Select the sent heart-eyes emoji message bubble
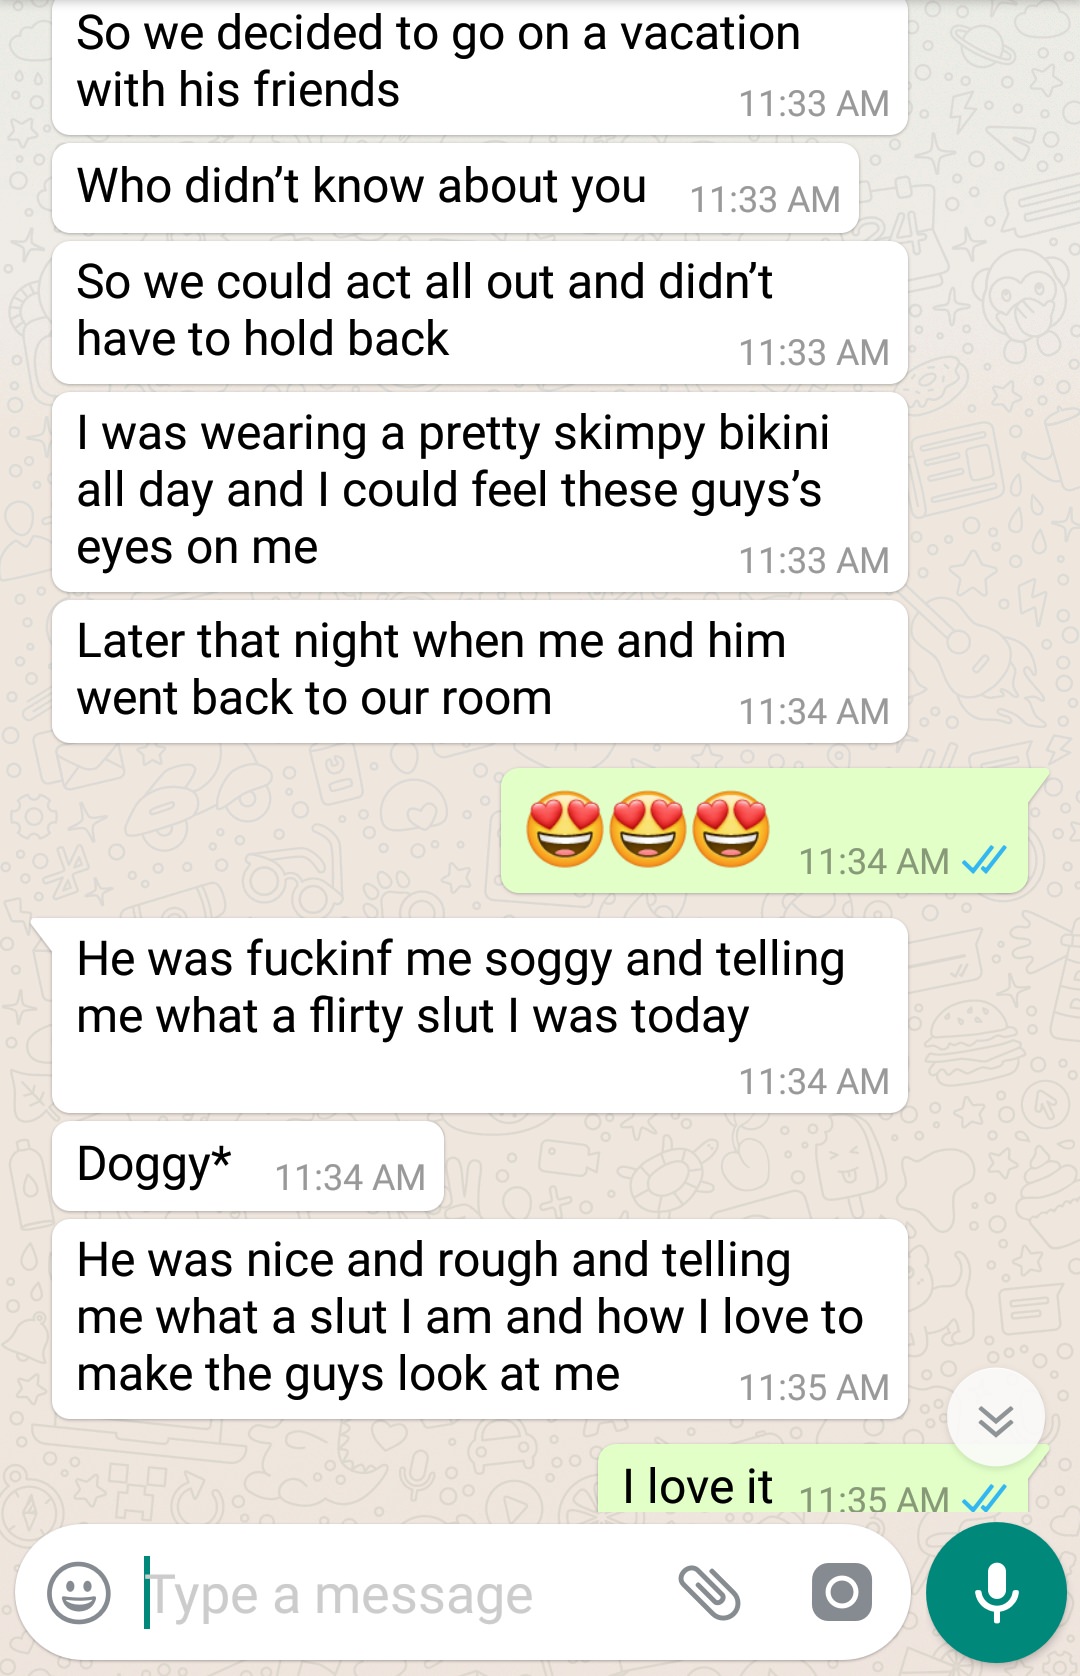The image size is (1080, 1676). click(765, 831)
